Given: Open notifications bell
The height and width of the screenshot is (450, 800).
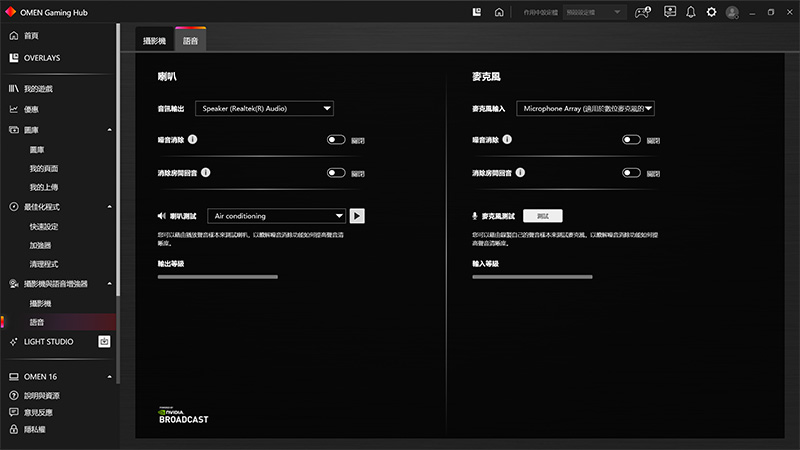Looking at the screenshot, I should tap(691, 12).
